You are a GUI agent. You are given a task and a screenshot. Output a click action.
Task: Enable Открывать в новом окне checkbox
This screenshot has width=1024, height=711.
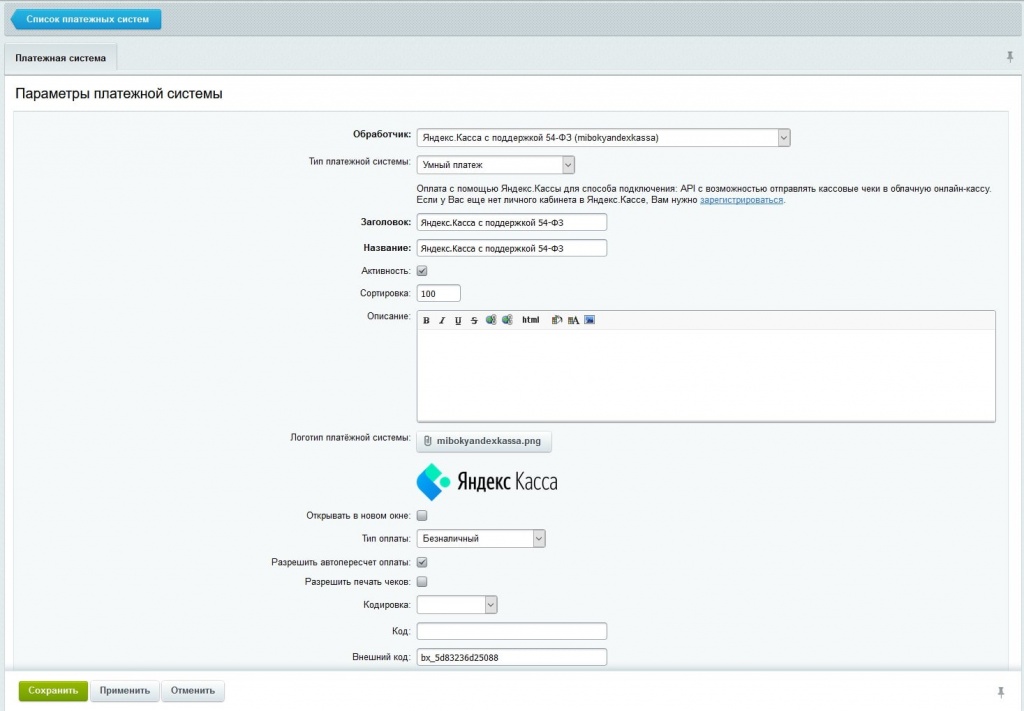[422, 516]
